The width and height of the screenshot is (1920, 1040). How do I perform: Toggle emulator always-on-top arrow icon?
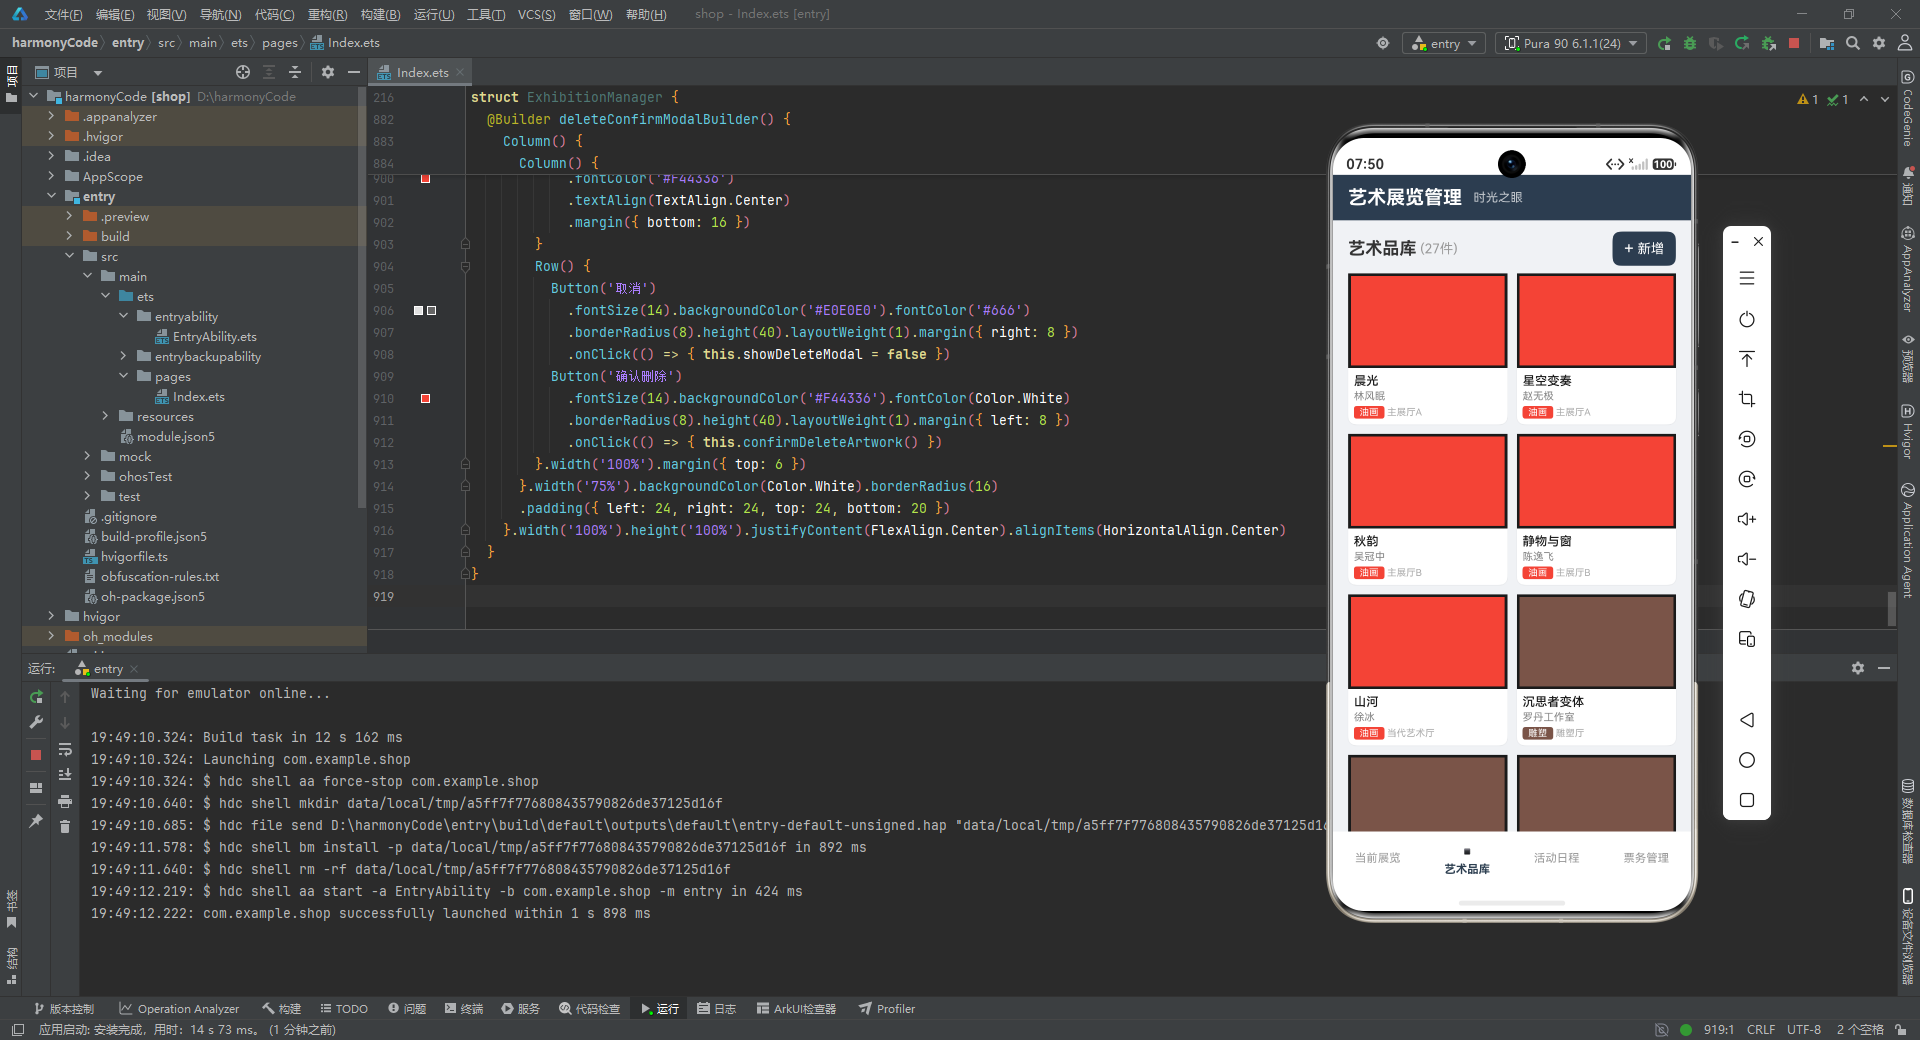pyautogui.click(x=1747, y=359)
